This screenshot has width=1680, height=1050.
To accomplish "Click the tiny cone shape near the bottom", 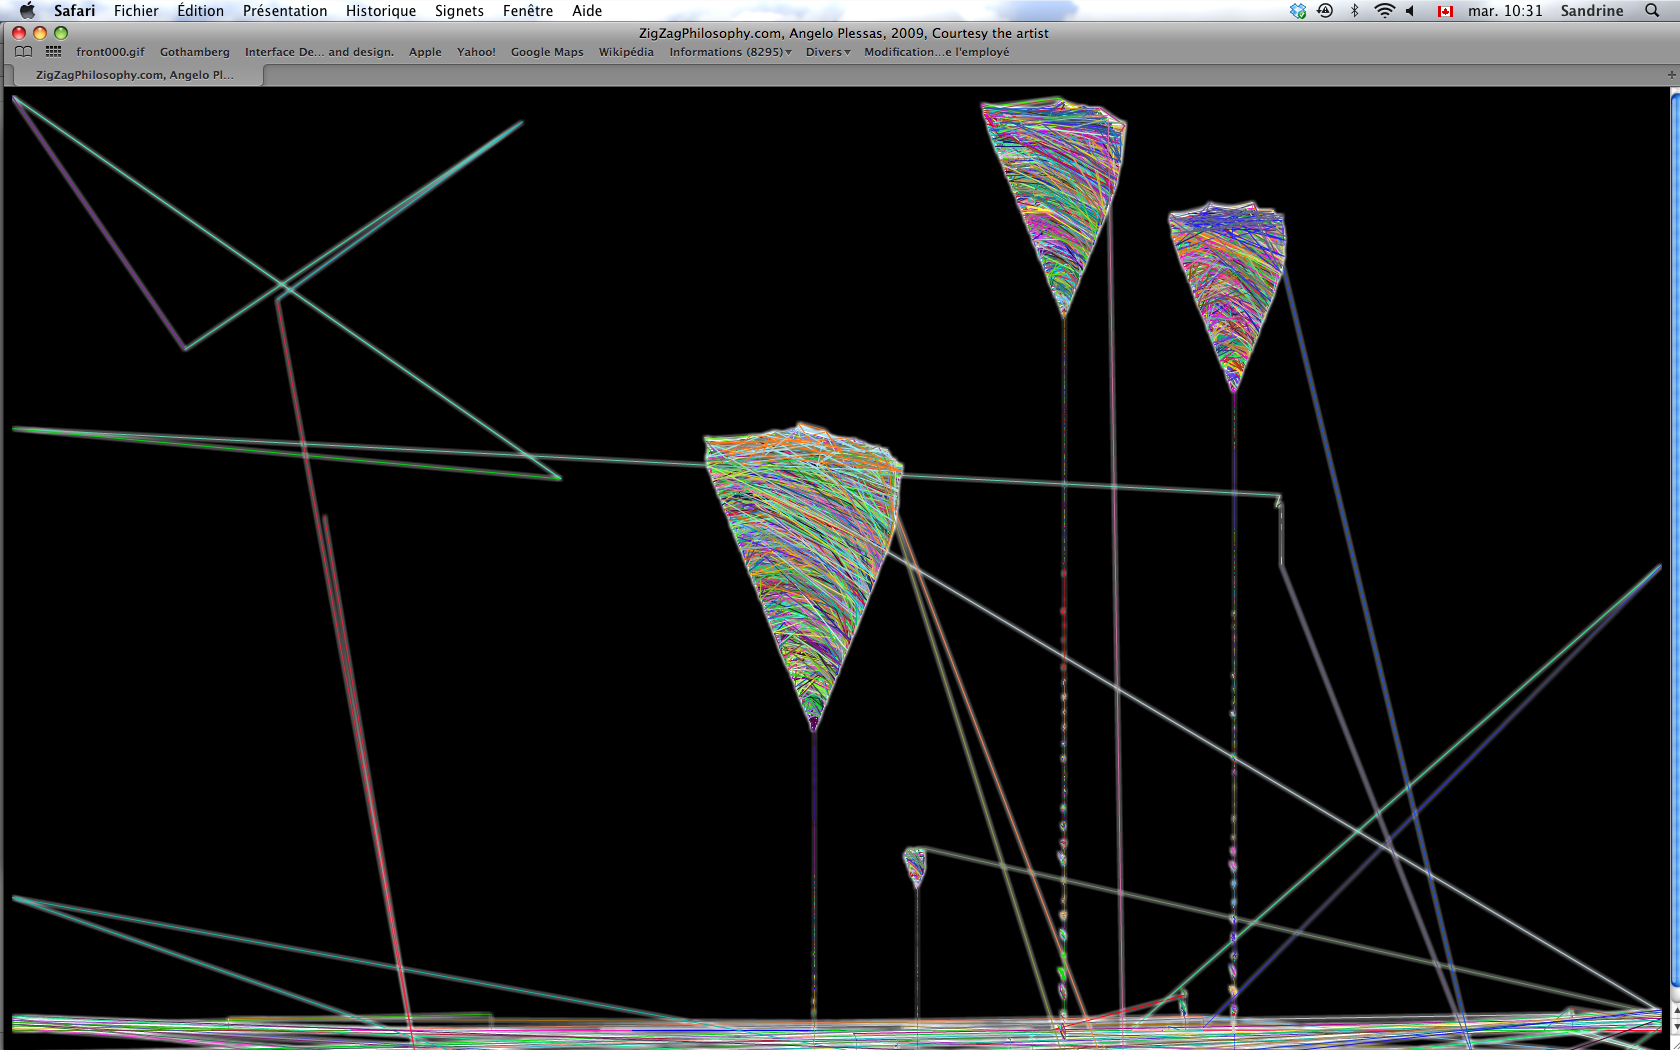I will tap(915, 868).
